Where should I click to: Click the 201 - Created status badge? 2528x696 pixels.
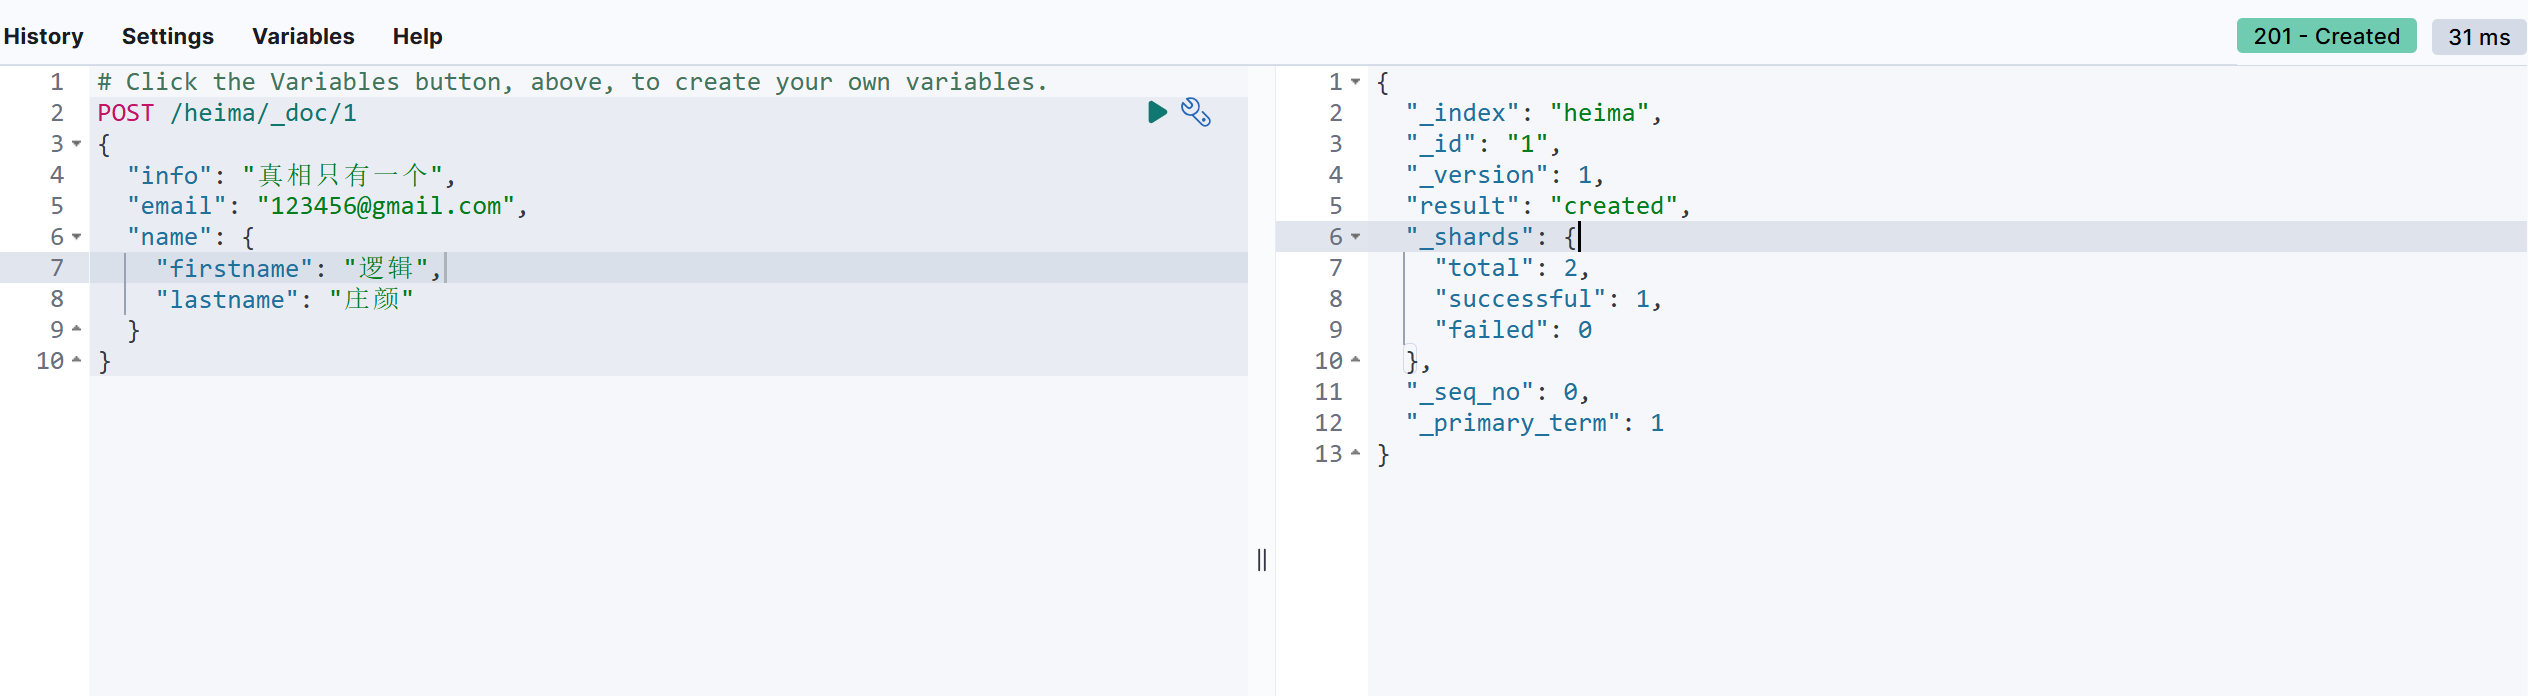pos(2326,37)
